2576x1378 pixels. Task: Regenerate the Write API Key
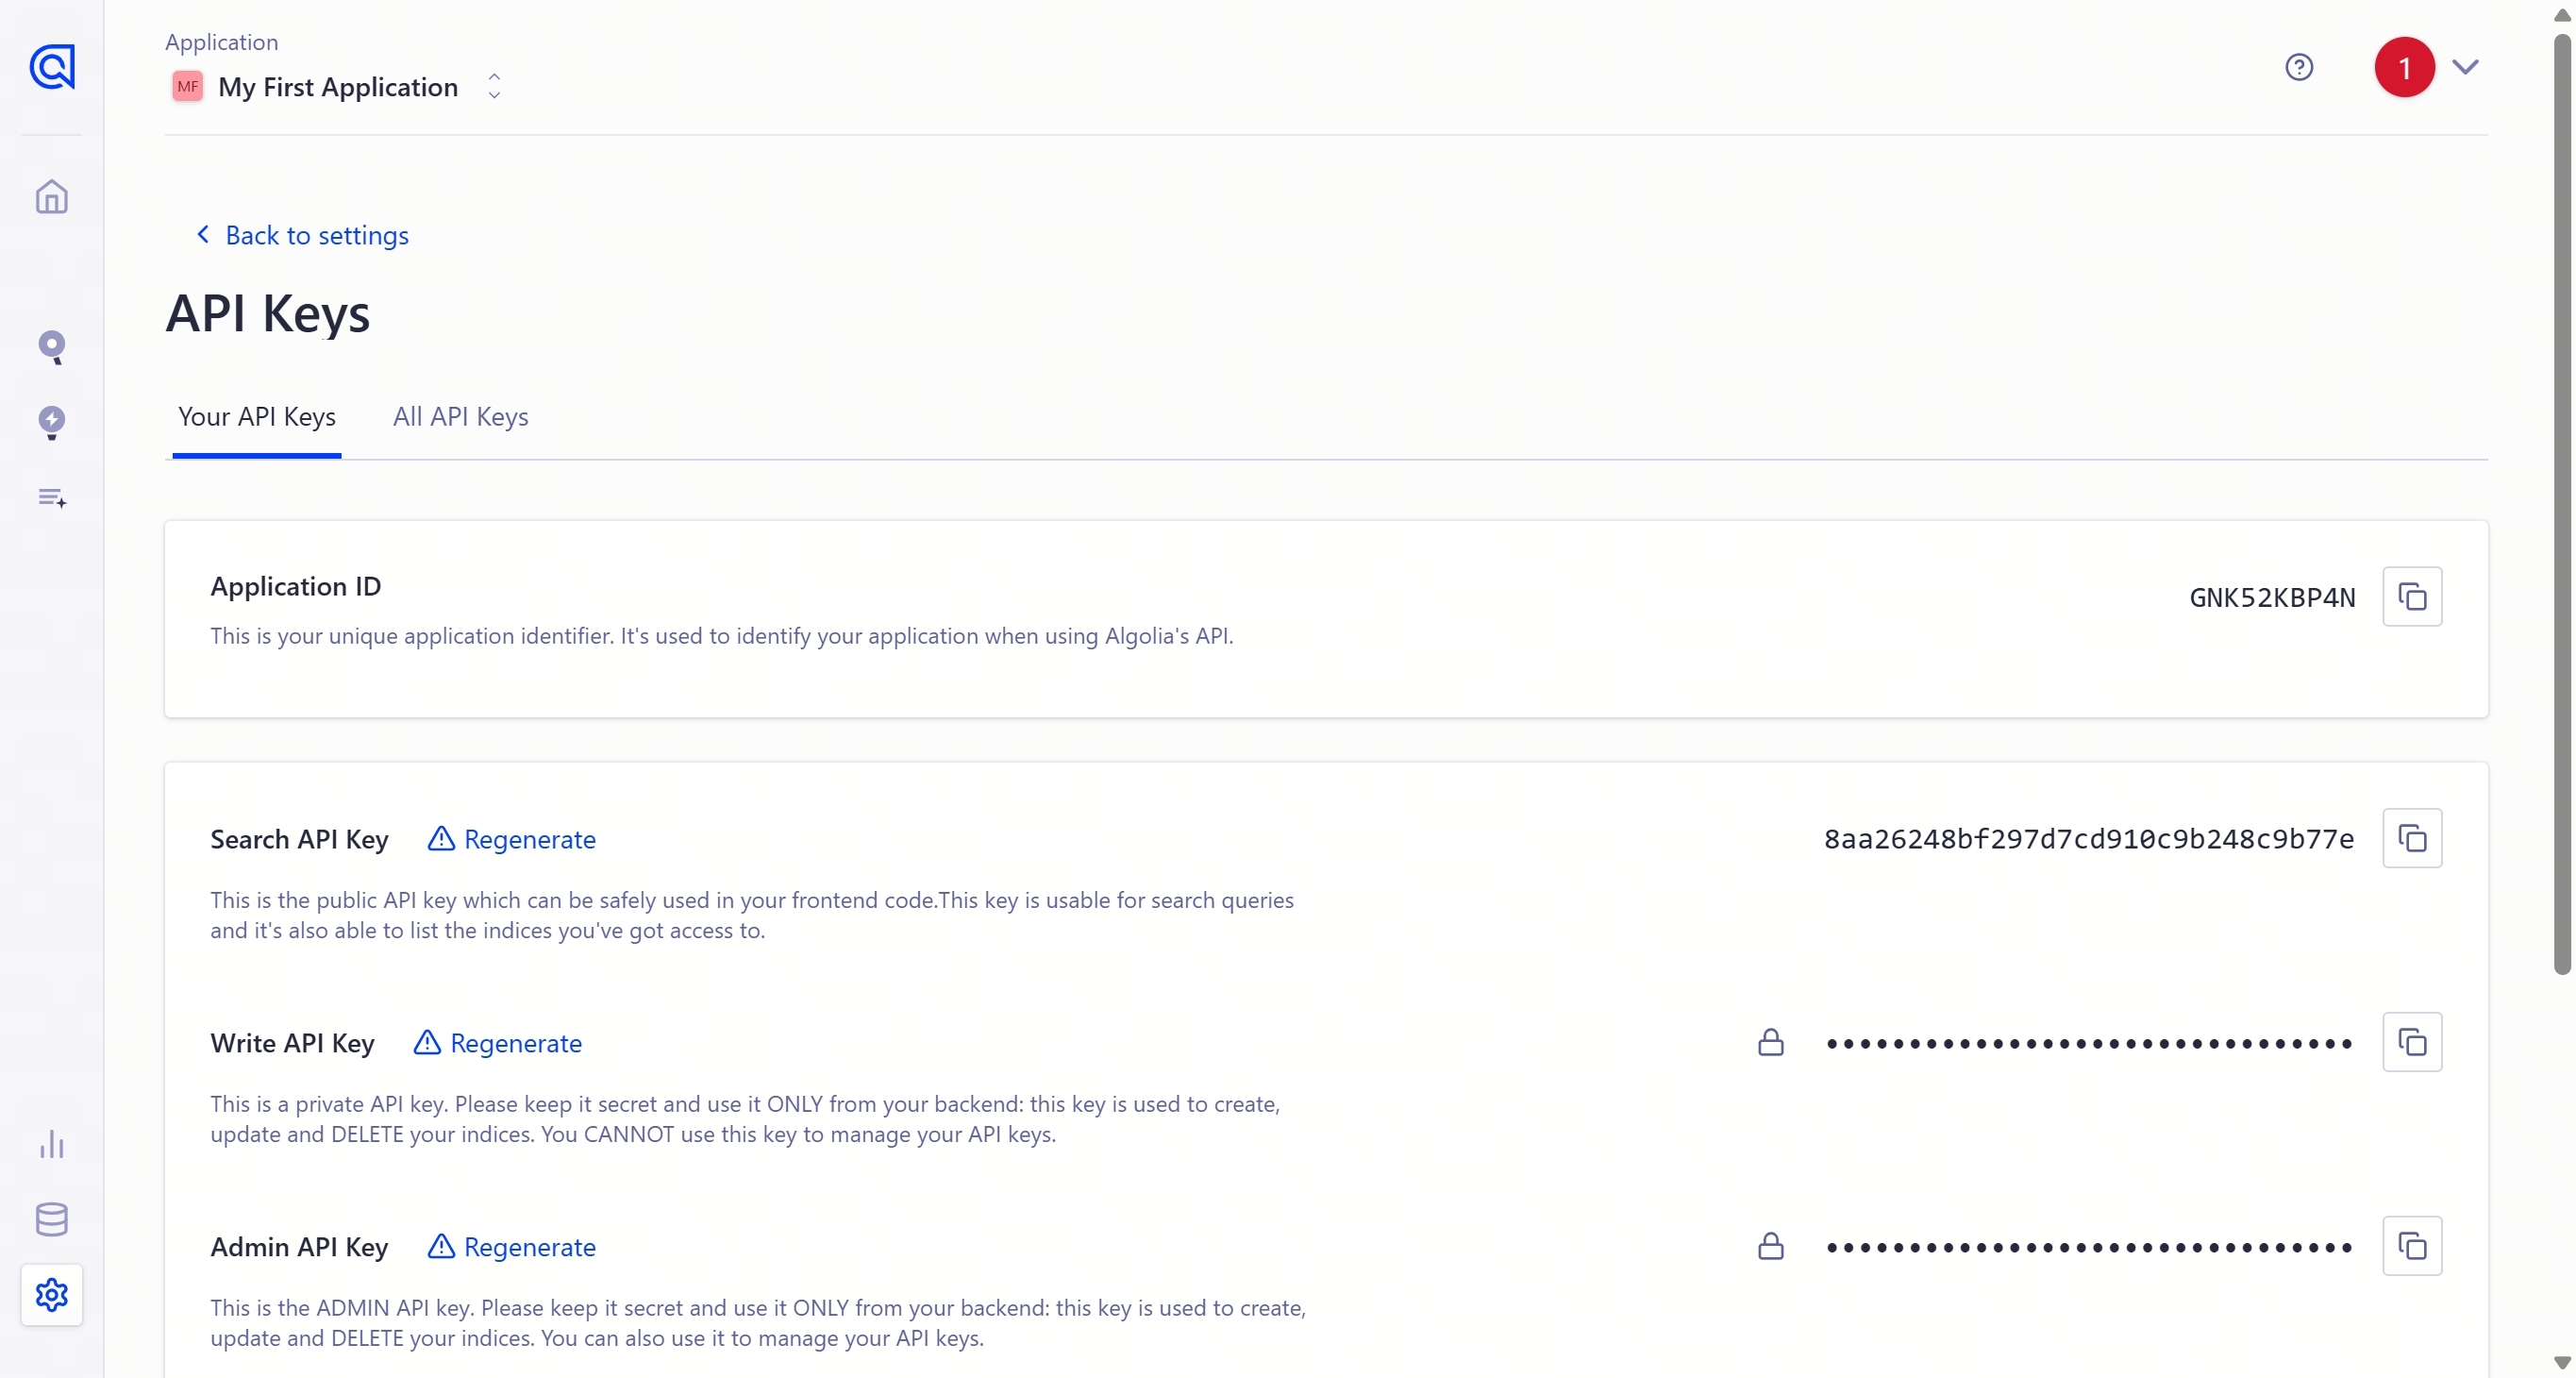(498, 1043)
